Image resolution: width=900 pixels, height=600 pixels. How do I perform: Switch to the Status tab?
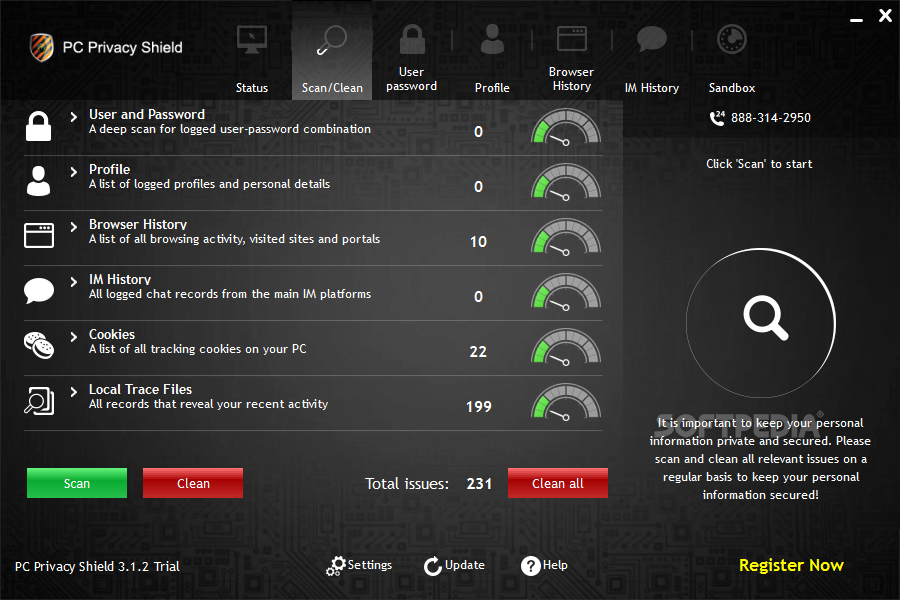[x=251, y=88]
